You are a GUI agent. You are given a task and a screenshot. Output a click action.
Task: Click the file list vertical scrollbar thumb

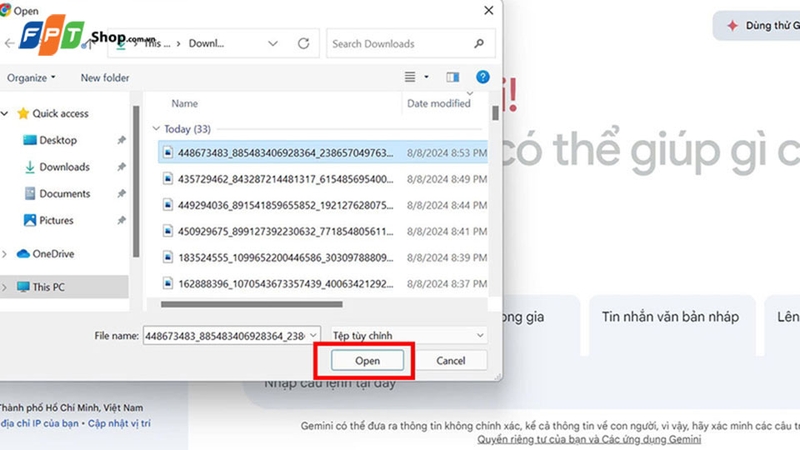(x=495, y=113)
